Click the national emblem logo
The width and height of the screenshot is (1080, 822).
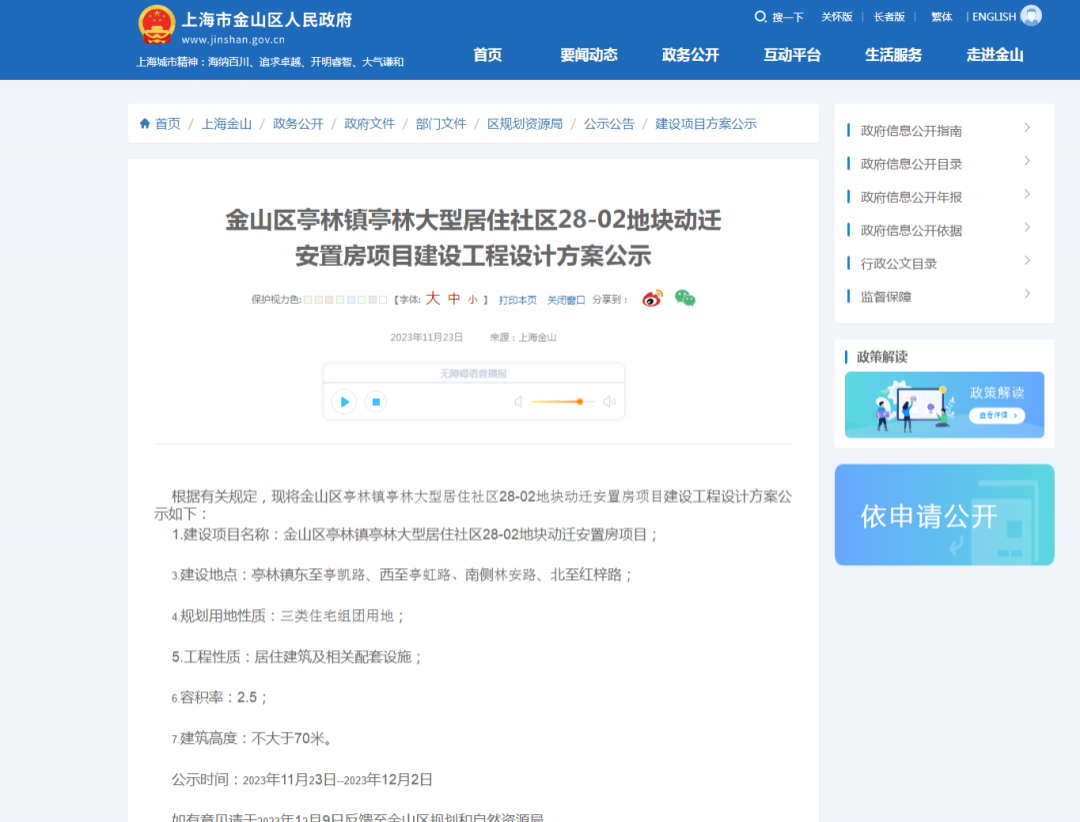(x=156, y=24)
